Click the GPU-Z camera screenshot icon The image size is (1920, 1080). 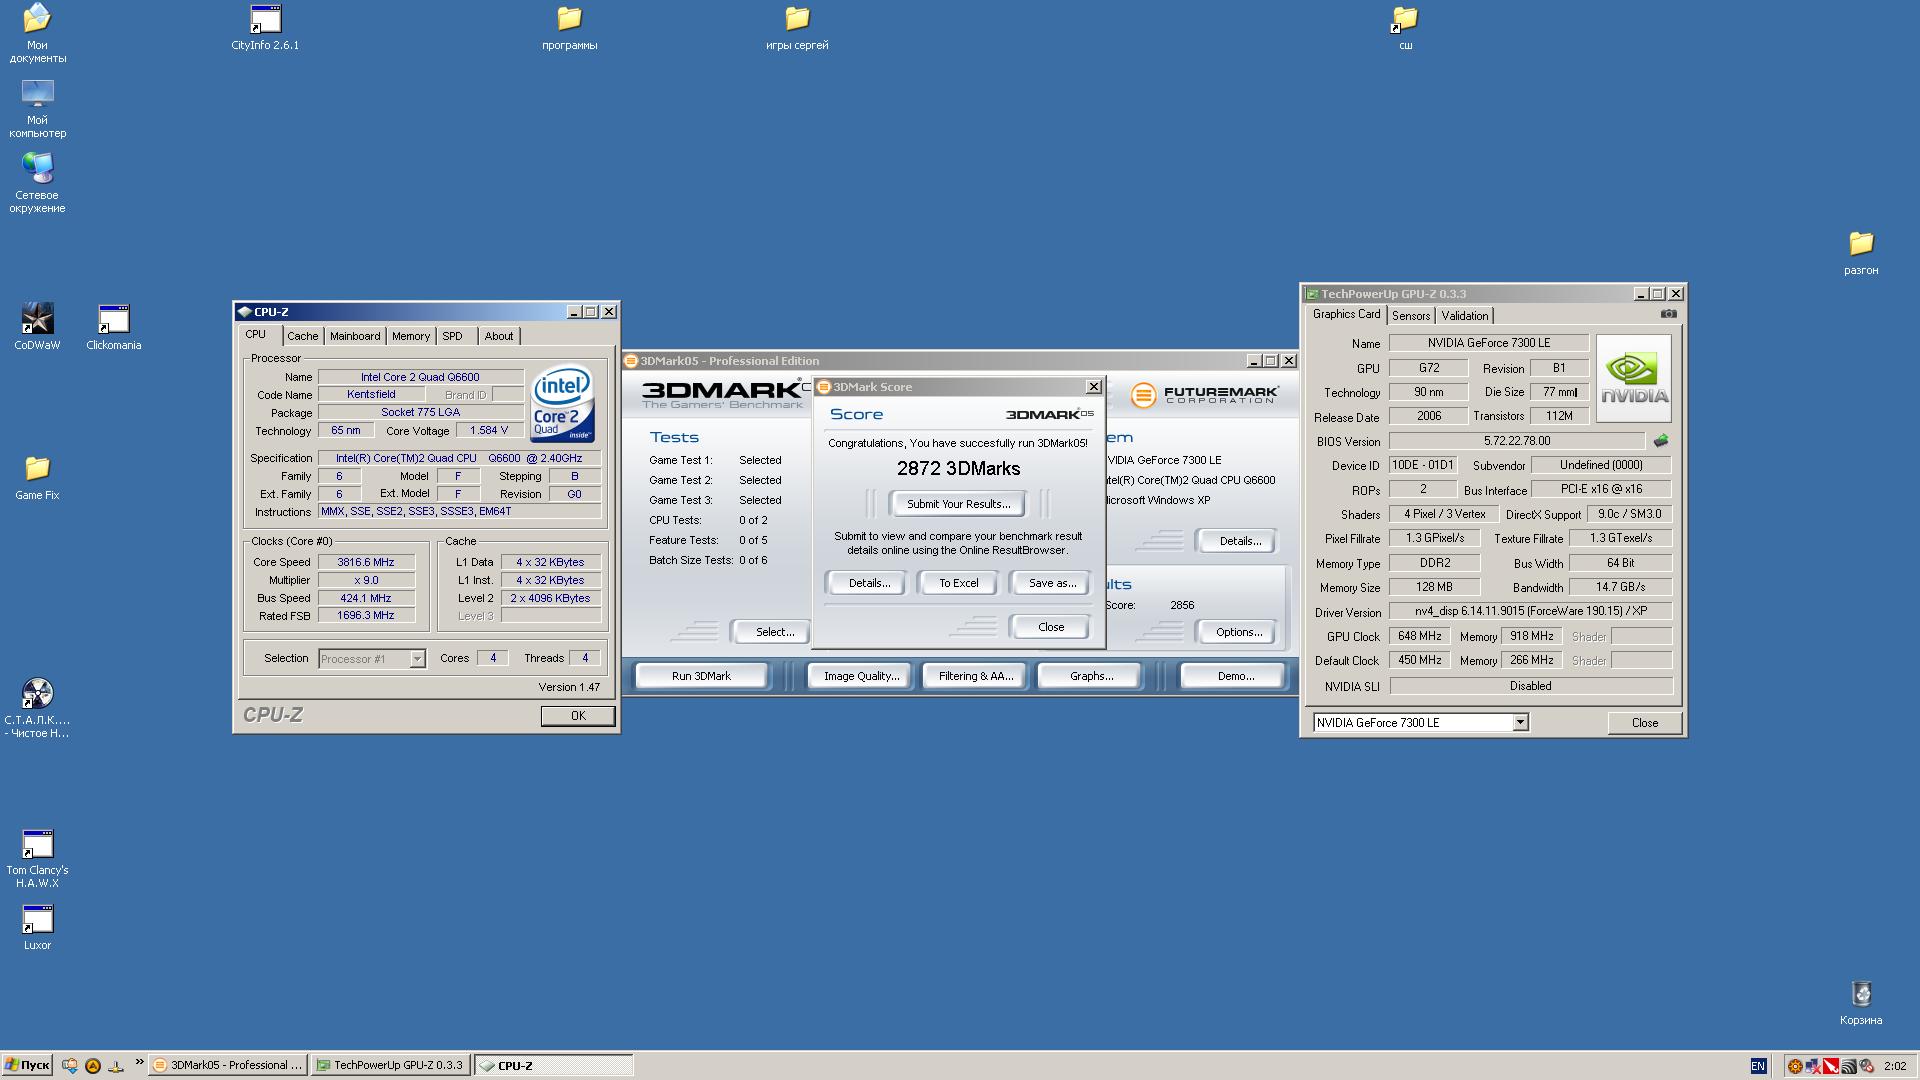(x=1668, y=313)
